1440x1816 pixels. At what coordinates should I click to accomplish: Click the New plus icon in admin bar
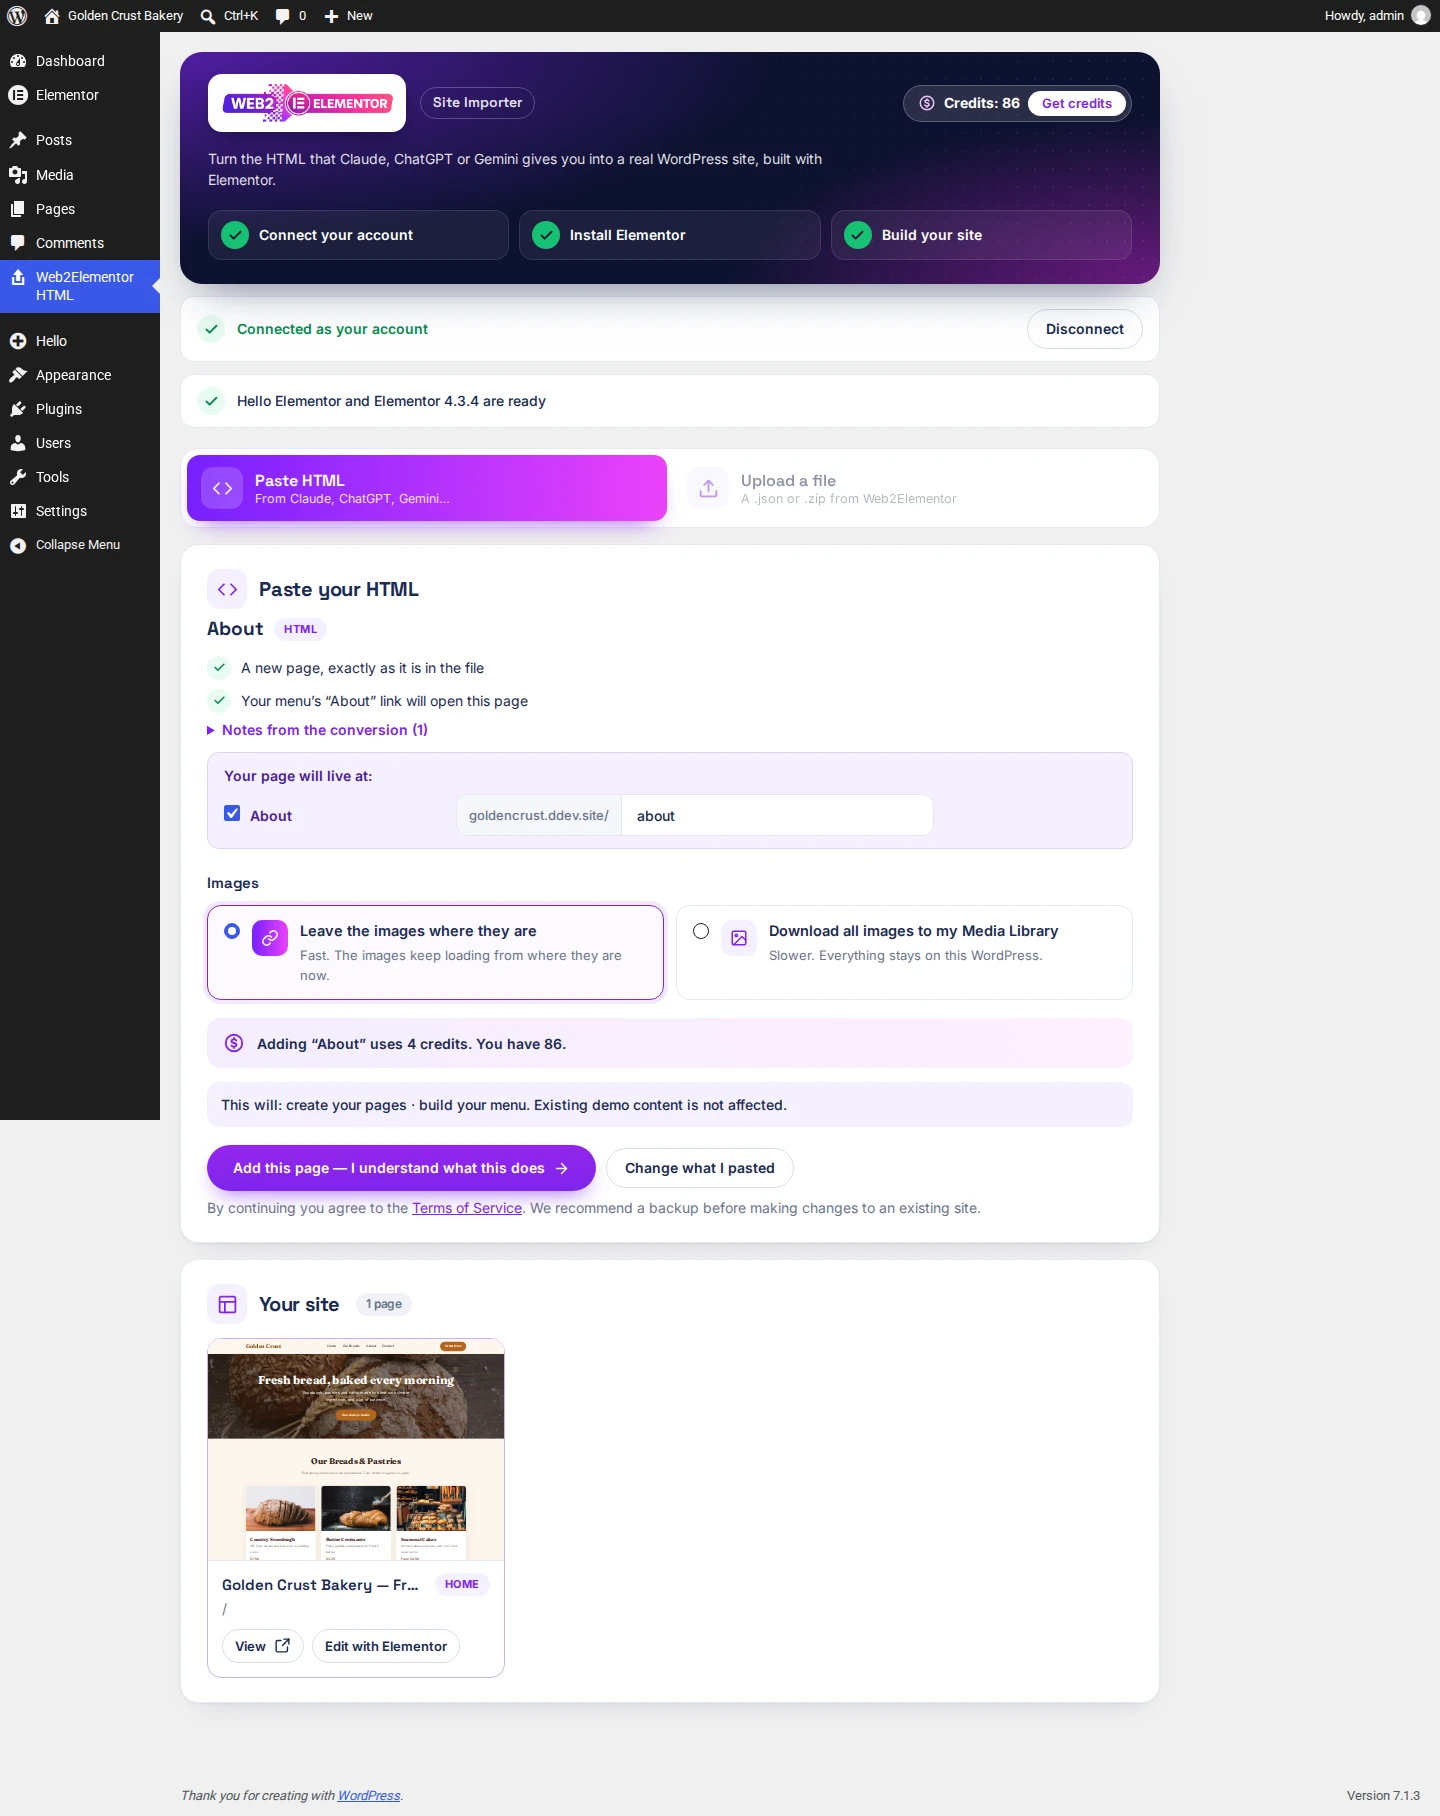(332, 16)
